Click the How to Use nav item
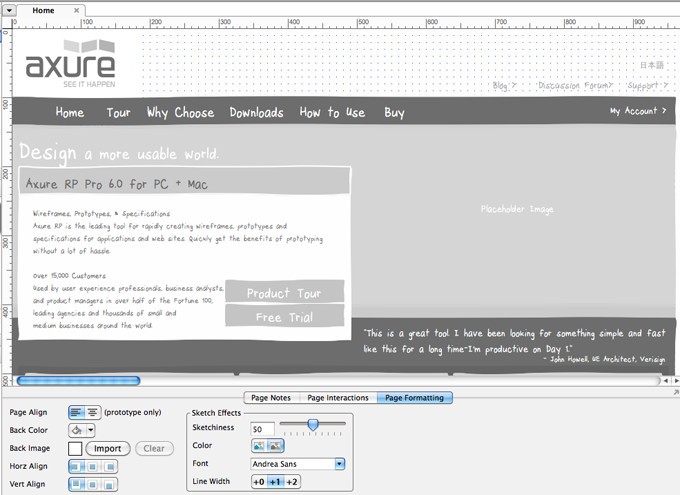The image size is (680, 495). 332,112
